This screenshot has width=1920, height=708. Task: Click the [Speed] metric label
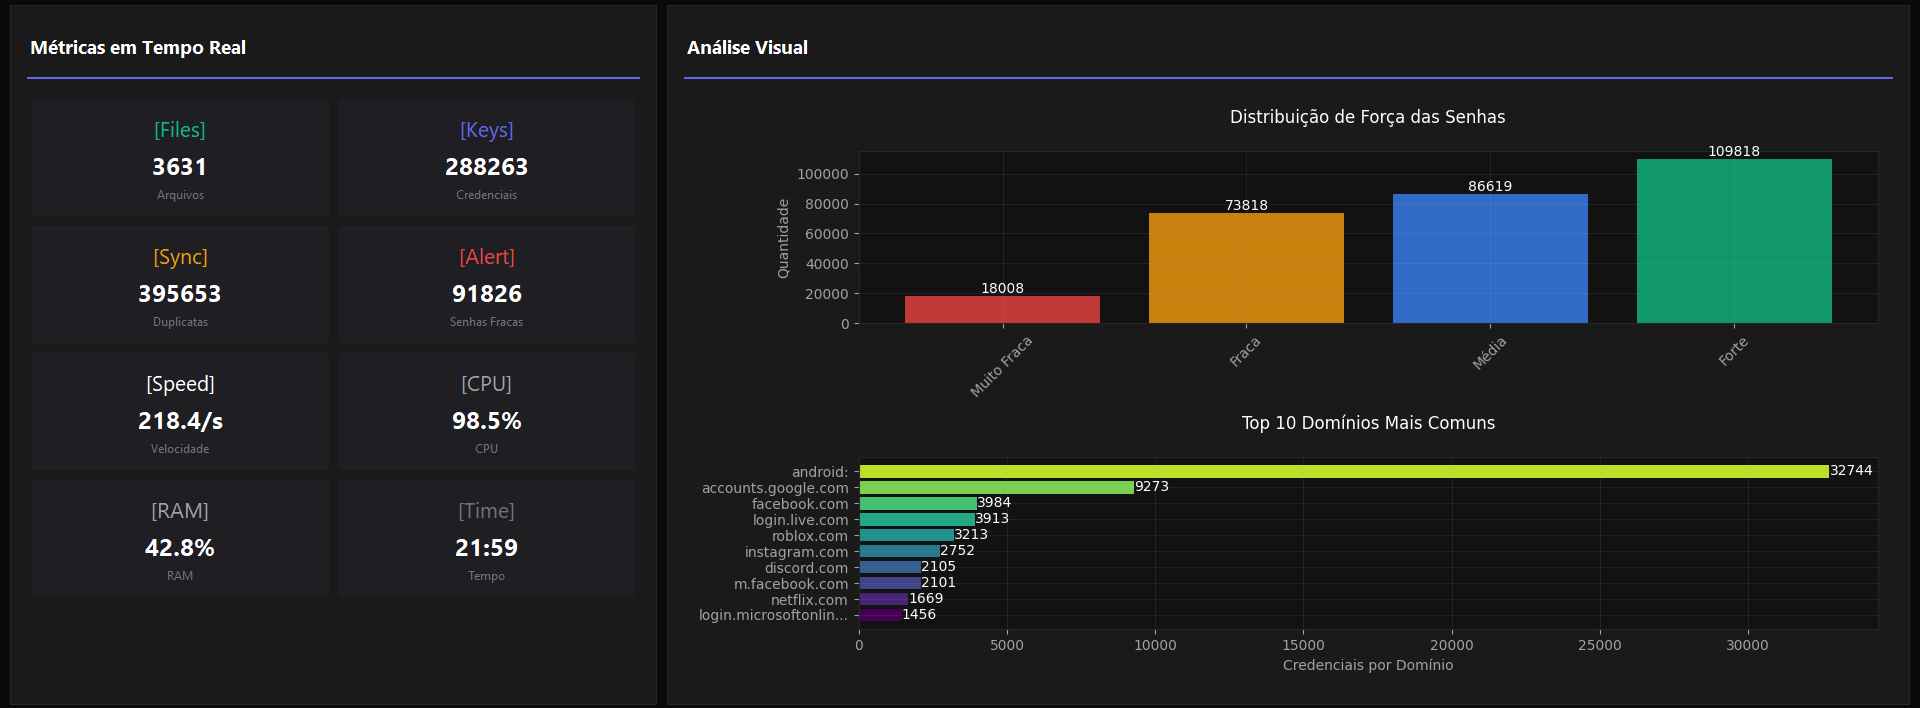pos(180,384)
